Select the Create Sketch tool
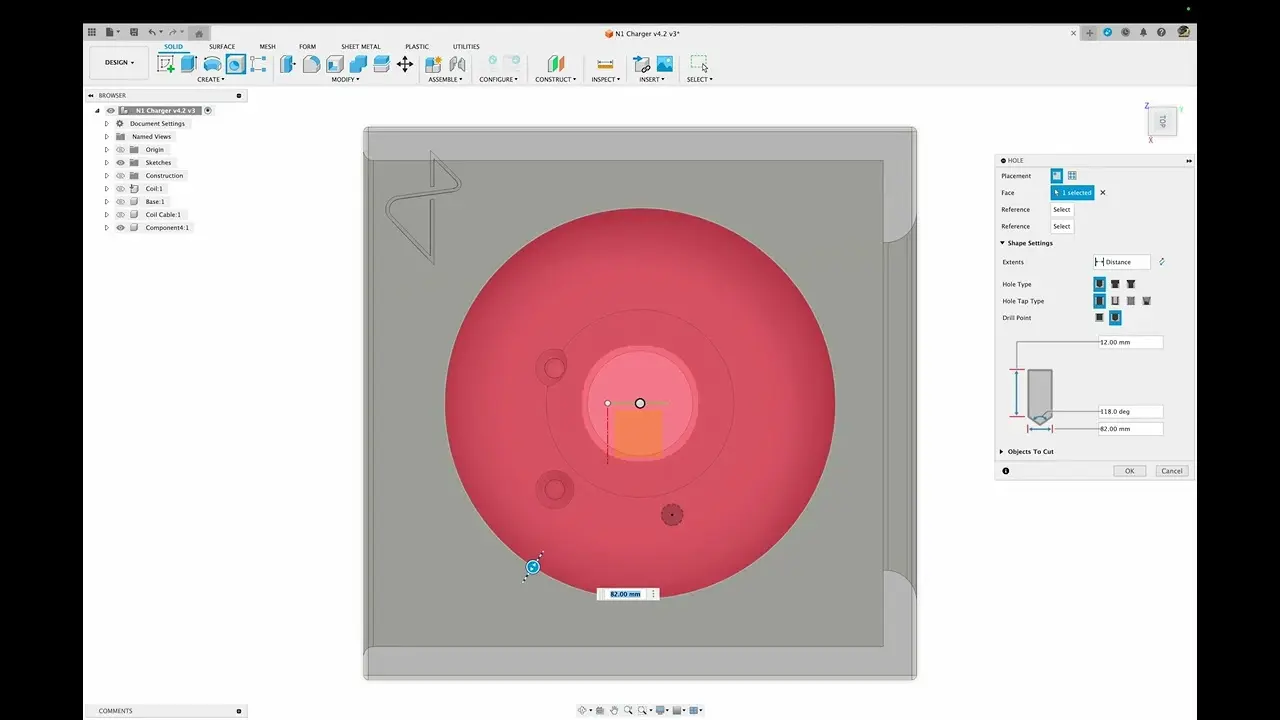Screen dimensions: 1280x720 point(166,64)
